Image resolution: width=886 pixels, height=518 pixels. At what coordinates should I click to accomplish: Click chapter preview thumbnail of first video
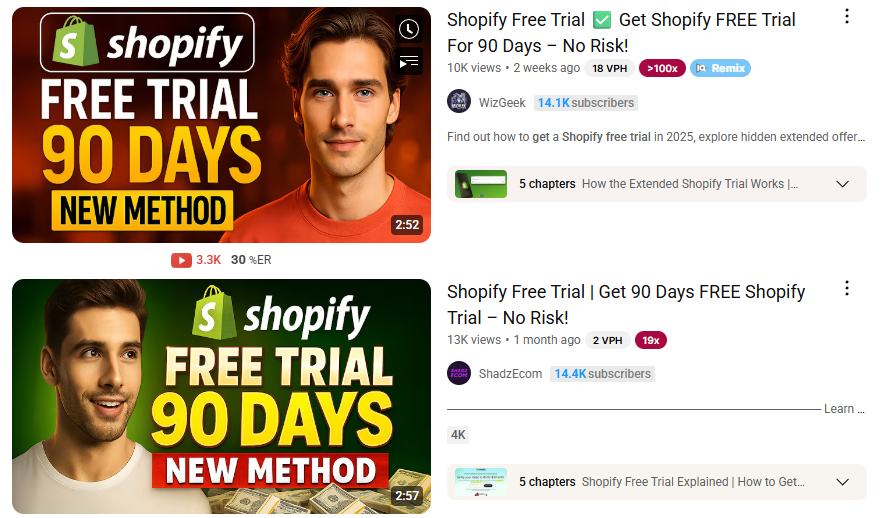tap(481, 184)
